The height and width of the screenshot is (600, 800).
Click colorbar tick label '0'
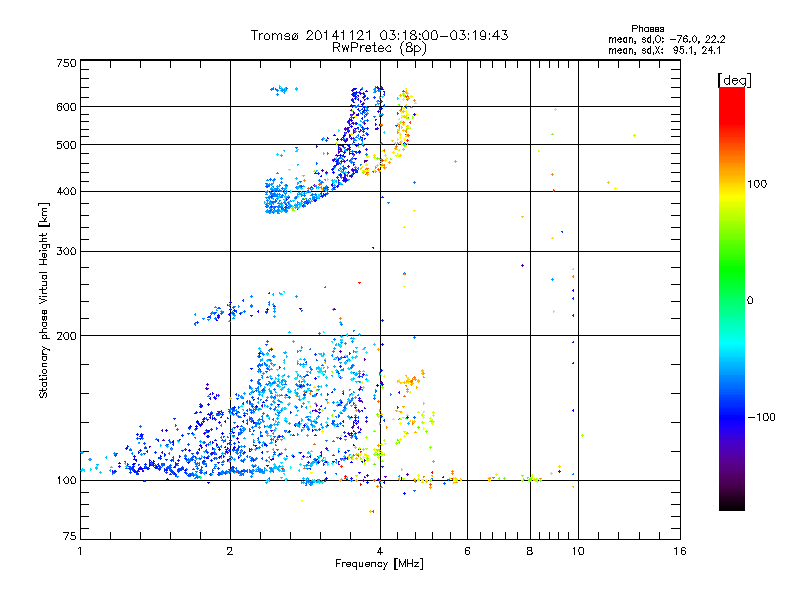click(750, 301)
